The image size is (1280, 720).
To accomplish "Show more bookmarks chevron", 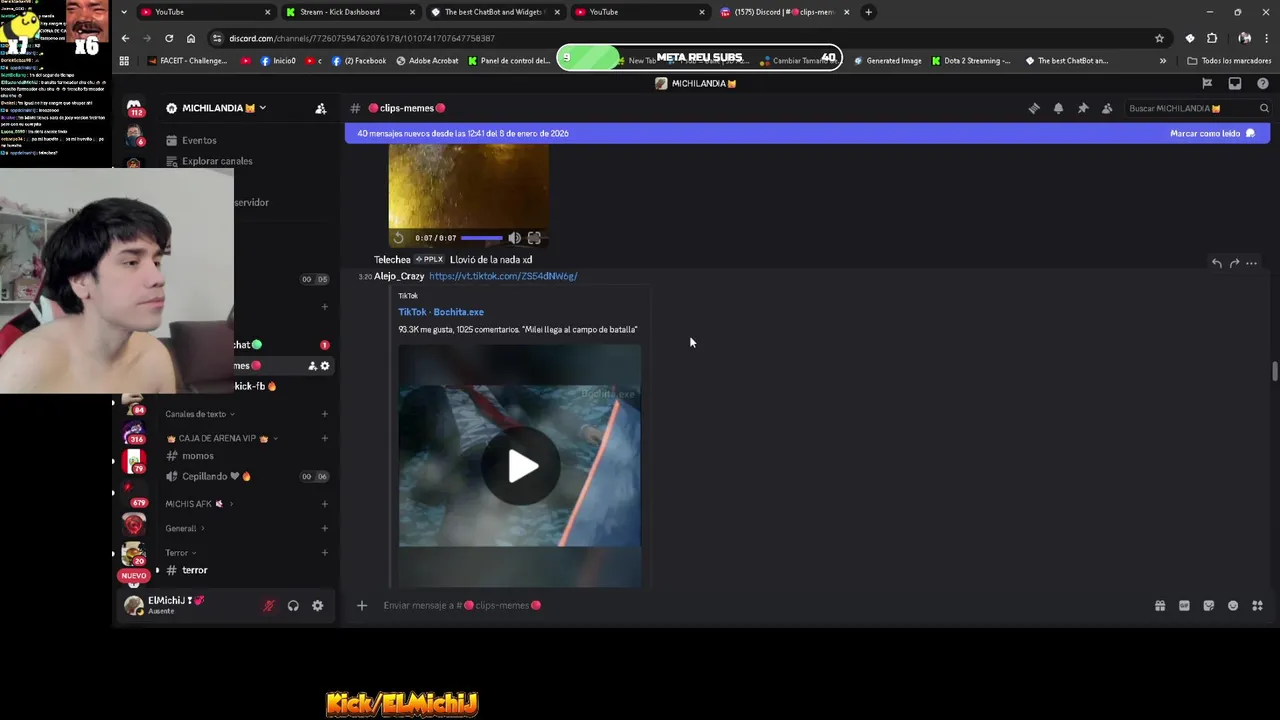I will (x=1162, y=60).
